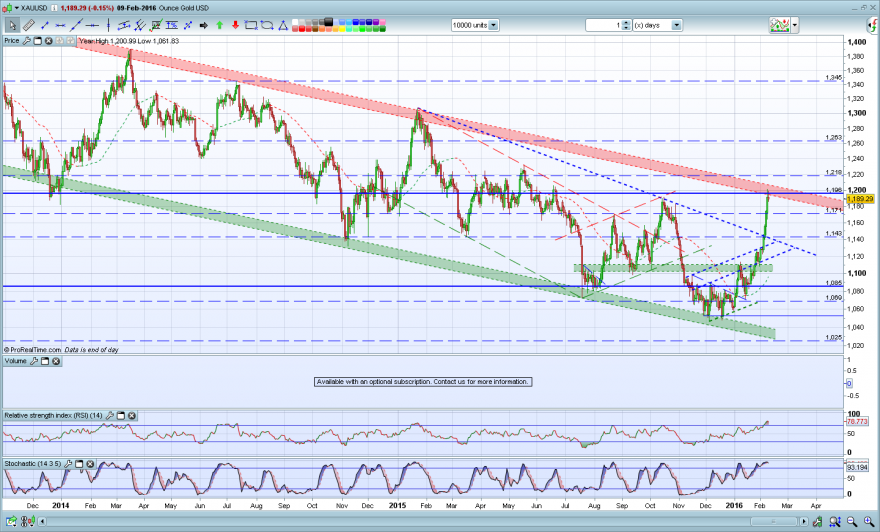The height and width of the screenshot is (532, 880).
Task: Choose the horizontal line drawing tool
Action: (x=92, y=25)
